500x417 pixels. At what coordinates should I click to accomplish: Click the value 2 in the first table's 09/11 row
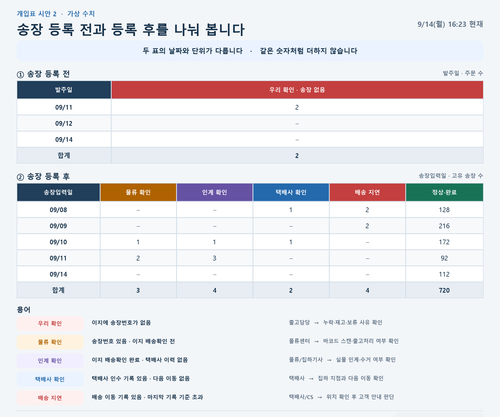tap(297, 107)
